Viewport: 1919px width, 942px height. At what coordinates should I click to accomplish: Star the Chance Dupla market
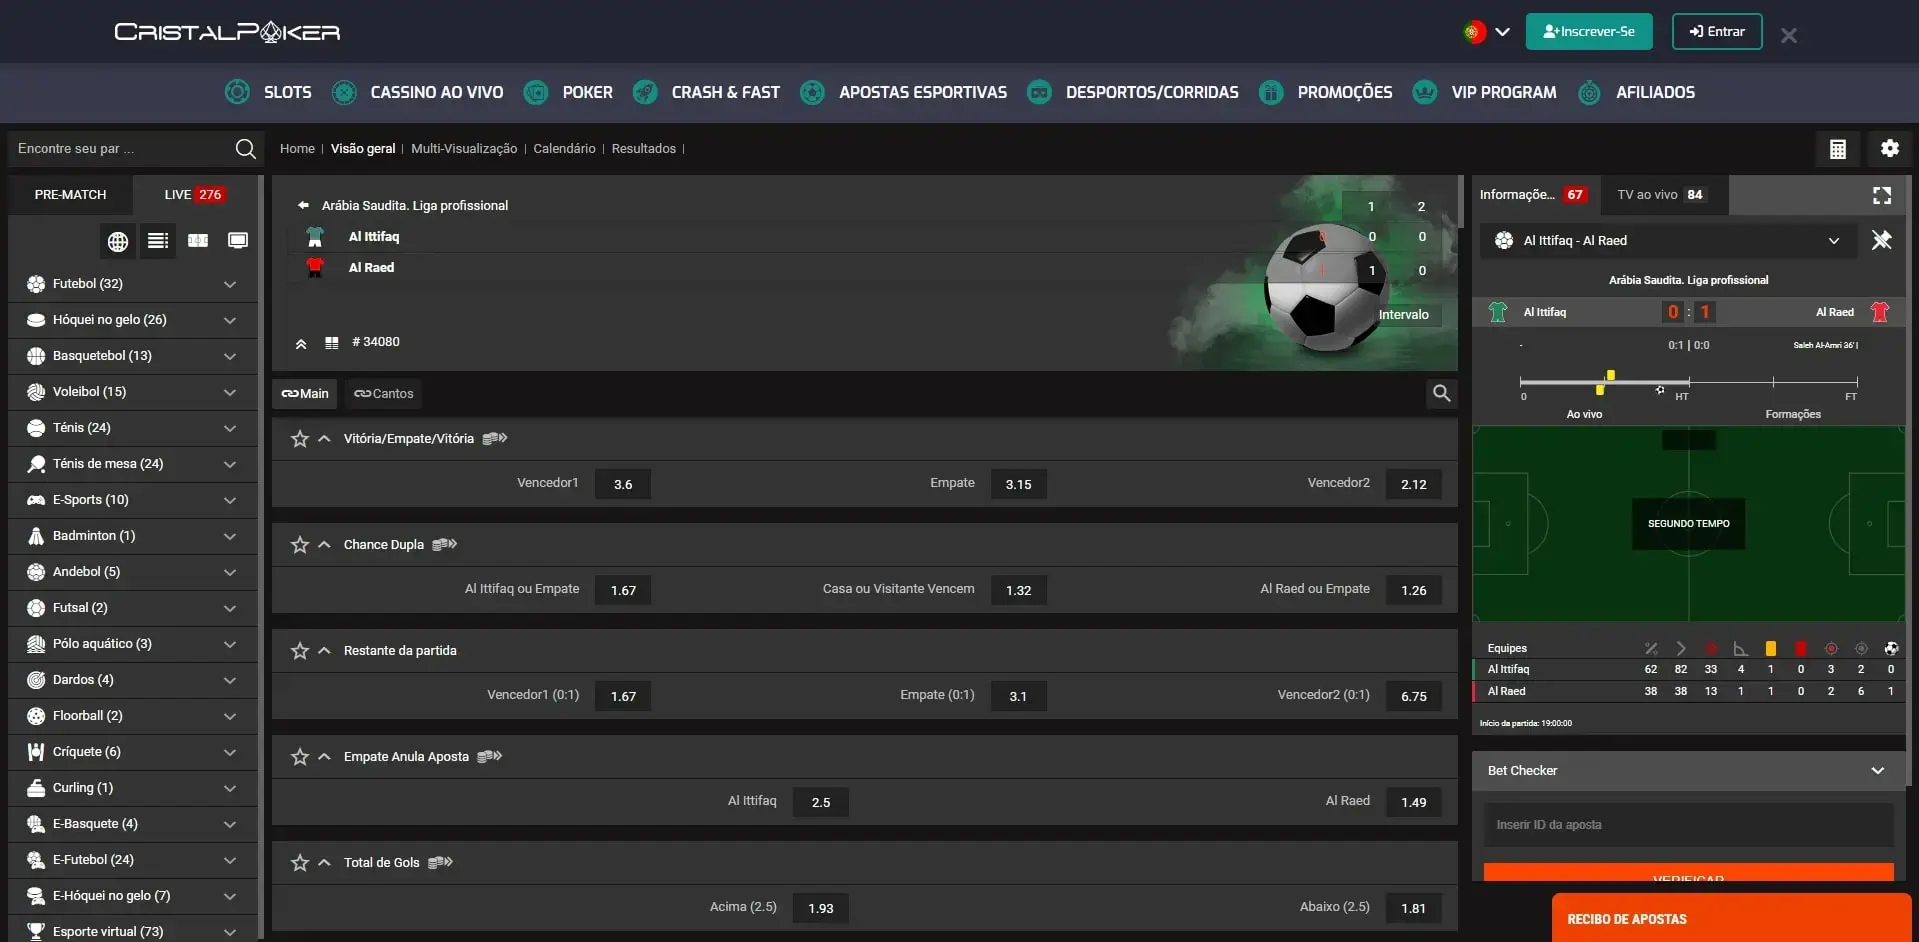(299, 545)
